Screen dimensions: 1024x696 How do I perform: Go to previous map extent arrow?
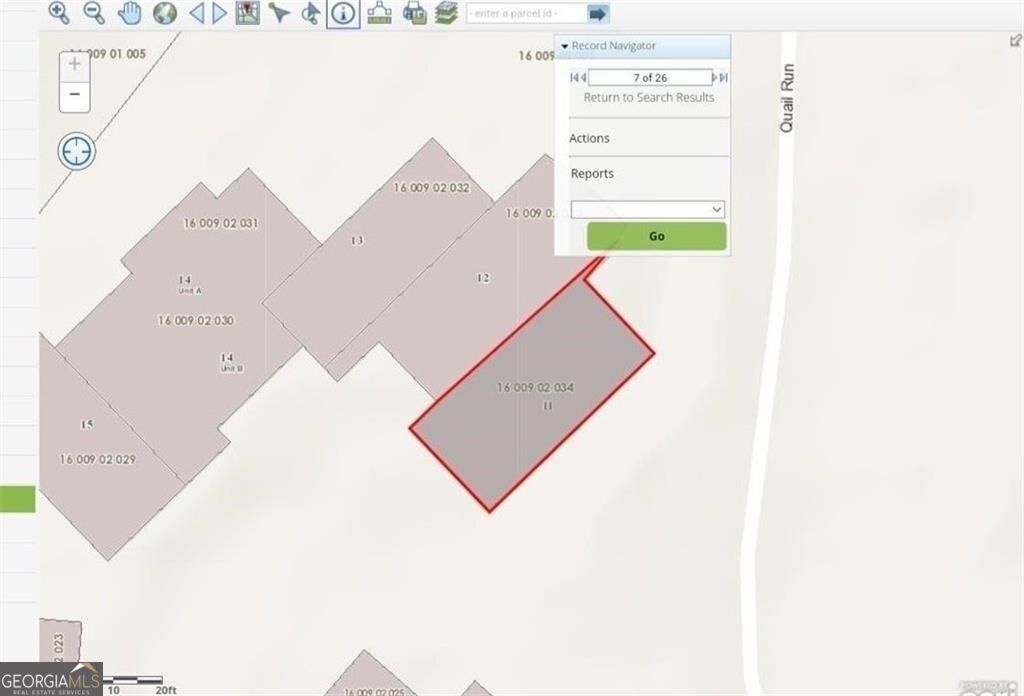(196, 13)
